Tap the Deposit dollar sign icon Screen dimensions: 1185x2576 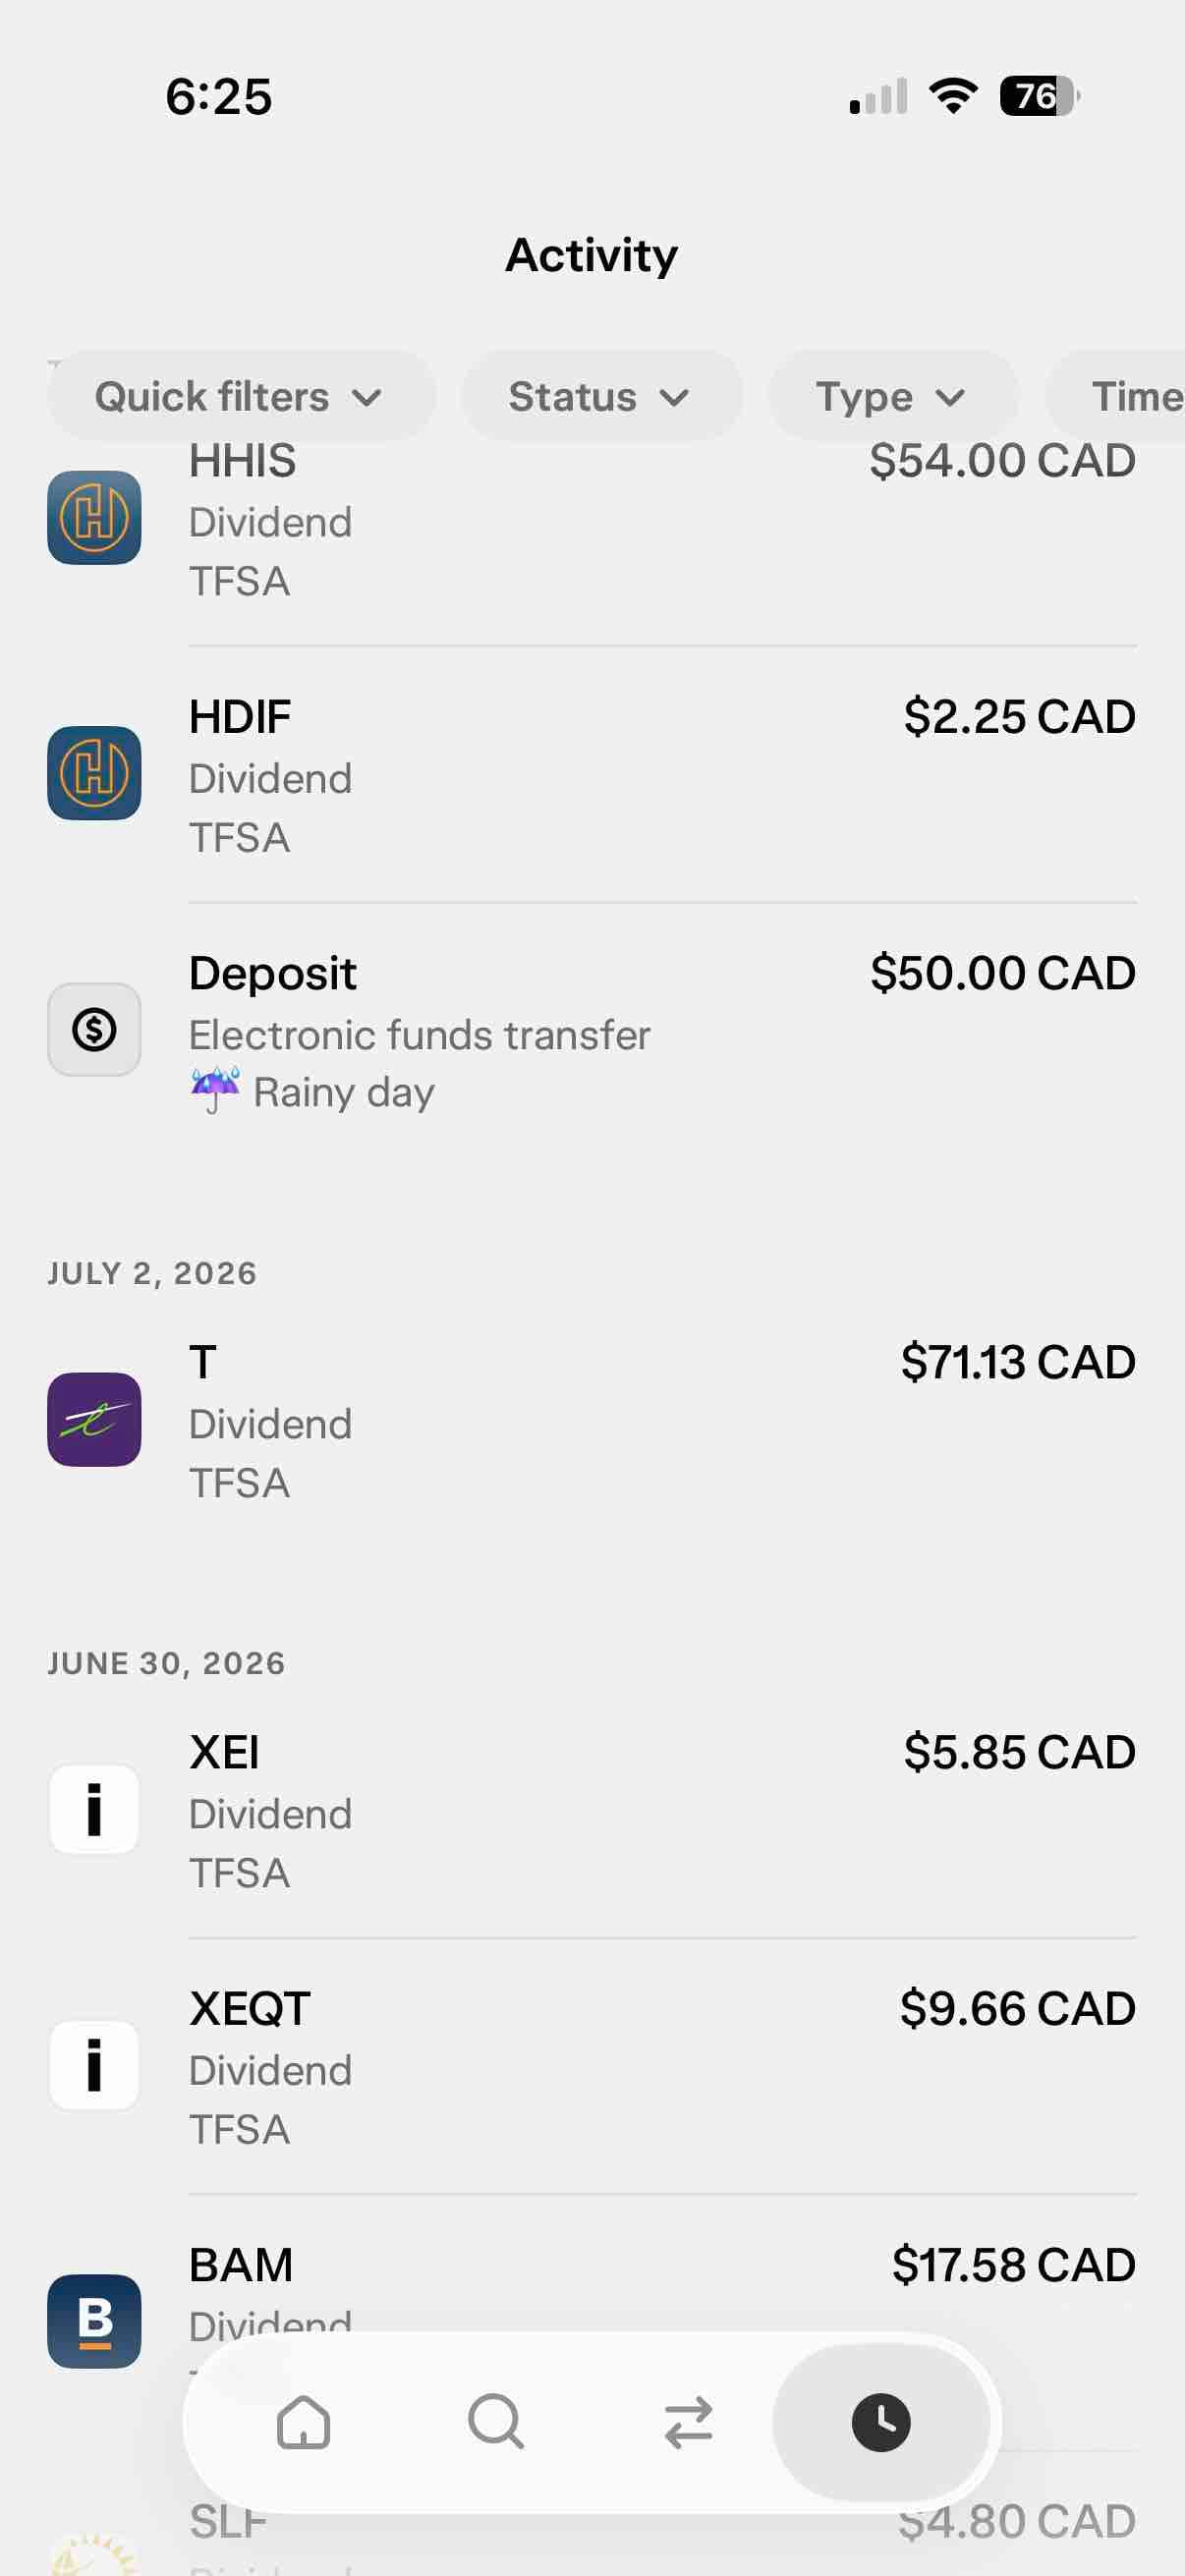point(94,1029)
